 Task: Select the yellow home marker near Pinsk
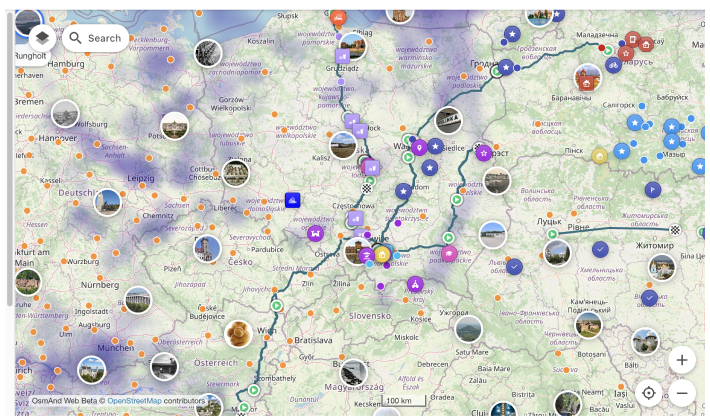point(599,155)
